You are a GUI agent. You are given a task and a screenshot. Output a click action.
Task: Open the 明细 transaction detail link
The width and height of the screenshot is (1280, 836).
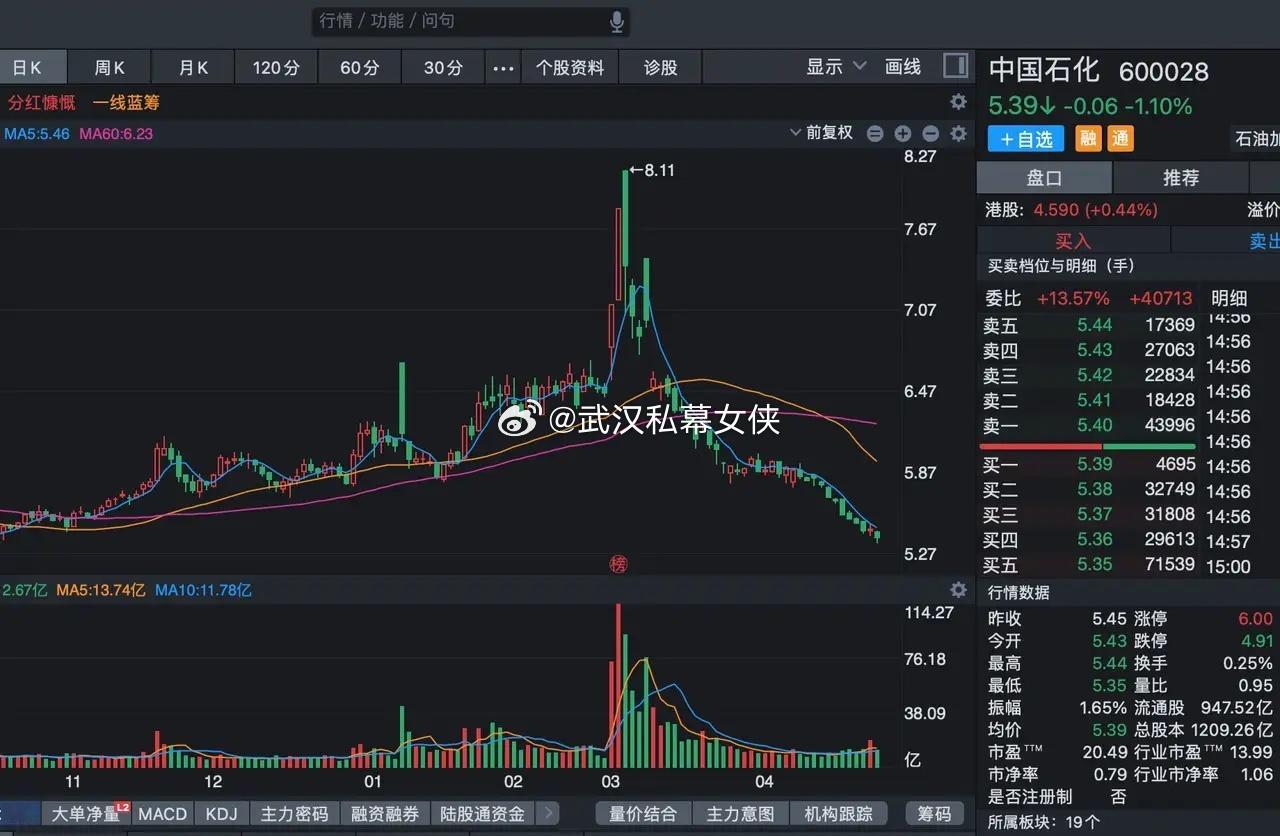(1228, 297)
